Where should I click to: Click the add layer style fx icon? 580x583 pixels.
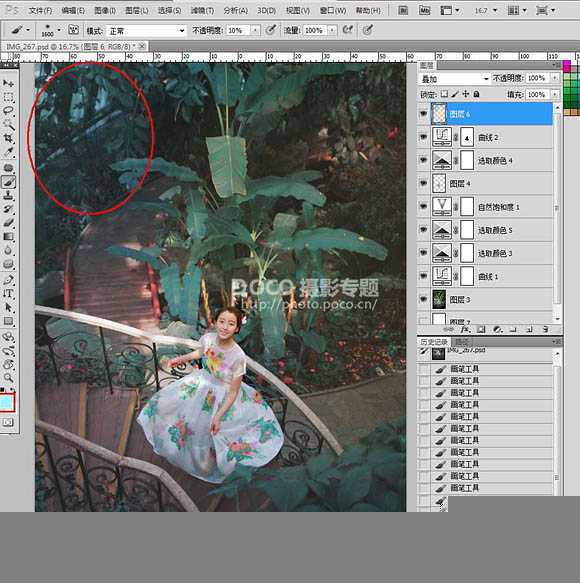tap(465, 329)
